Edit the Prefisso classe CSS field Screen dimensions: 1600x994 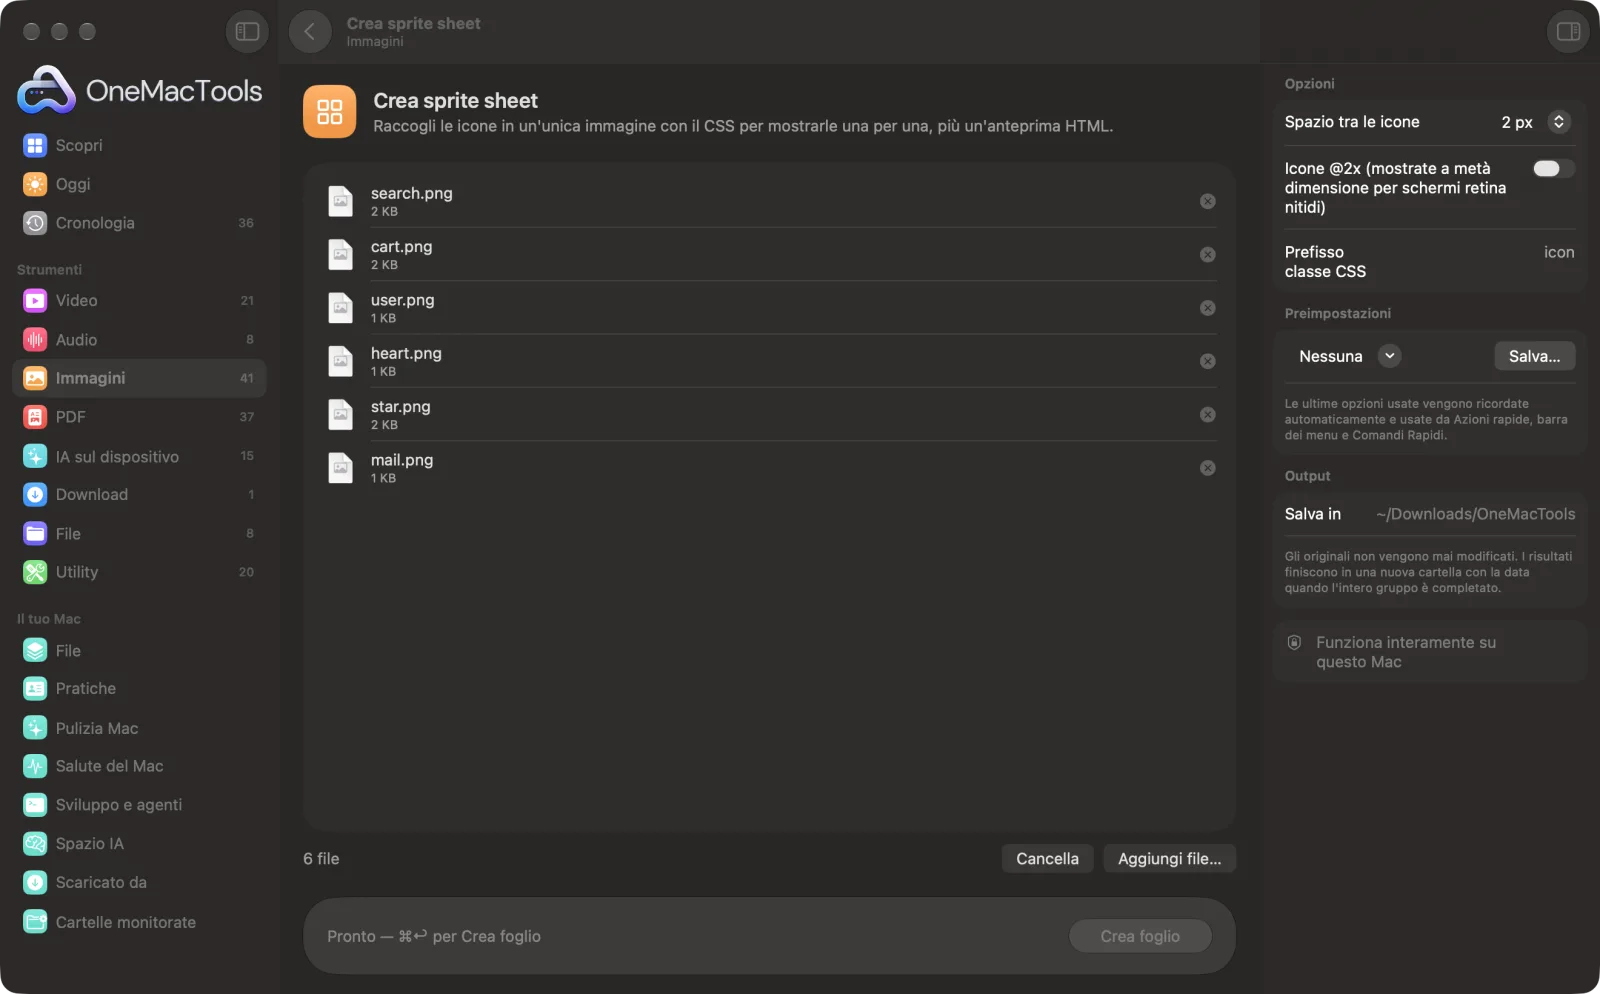(x=1558, y=252)
